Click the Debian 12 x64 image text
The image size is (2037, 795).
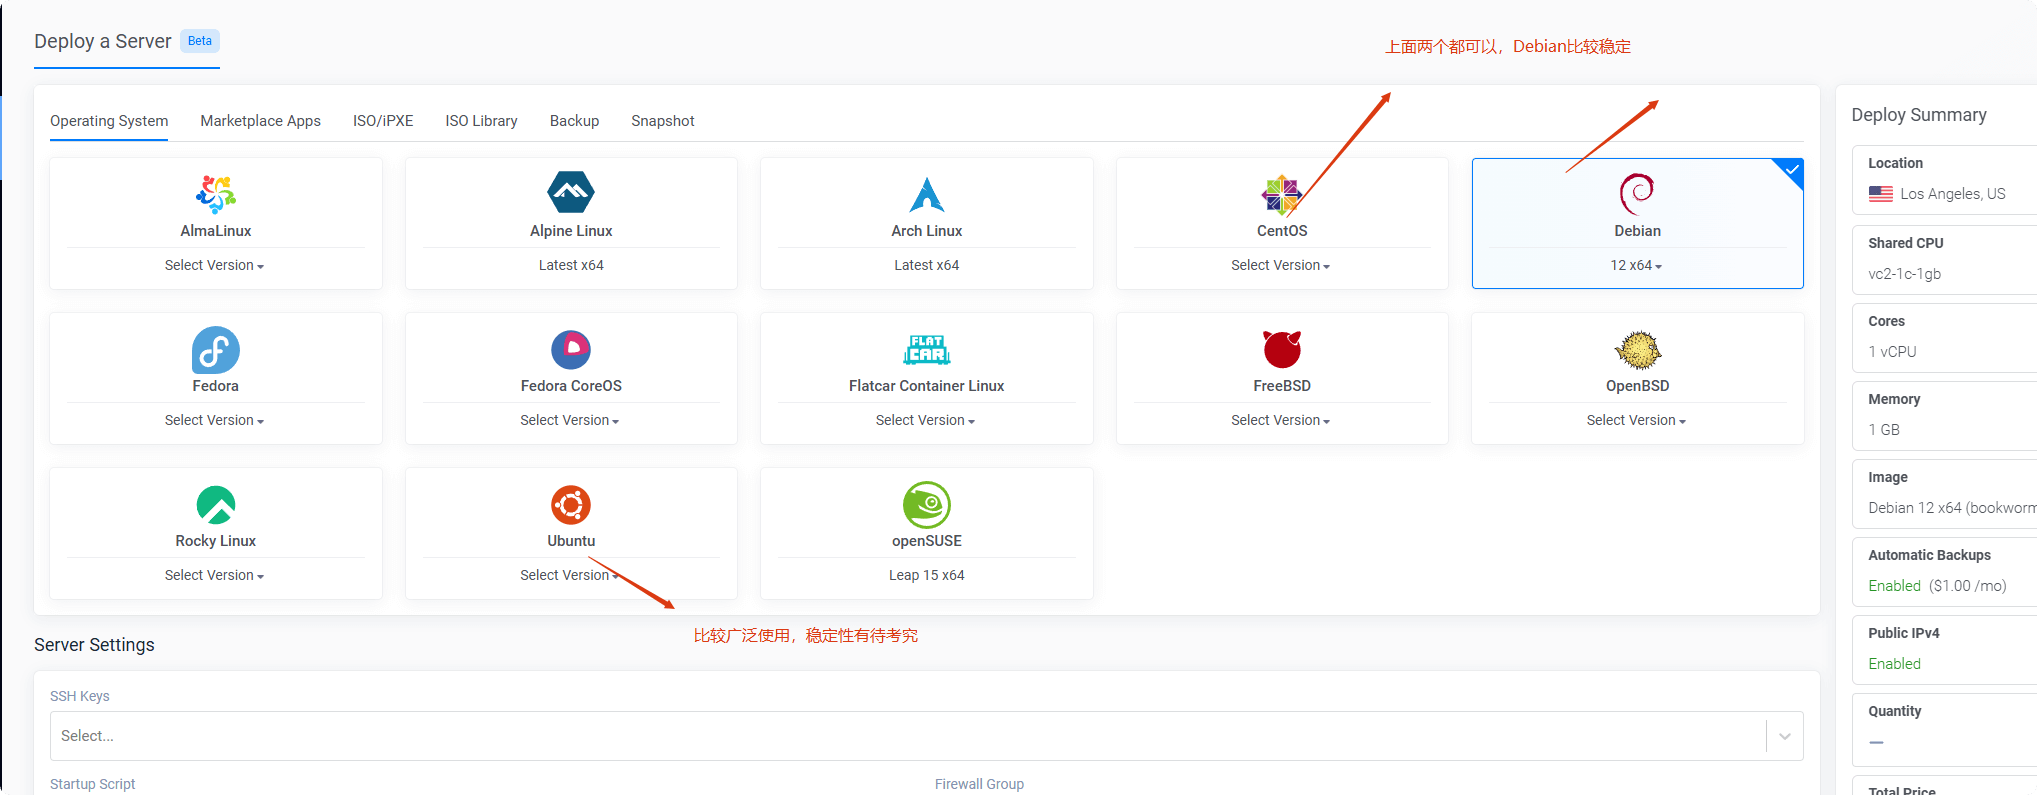click(x=1952, y=508)
